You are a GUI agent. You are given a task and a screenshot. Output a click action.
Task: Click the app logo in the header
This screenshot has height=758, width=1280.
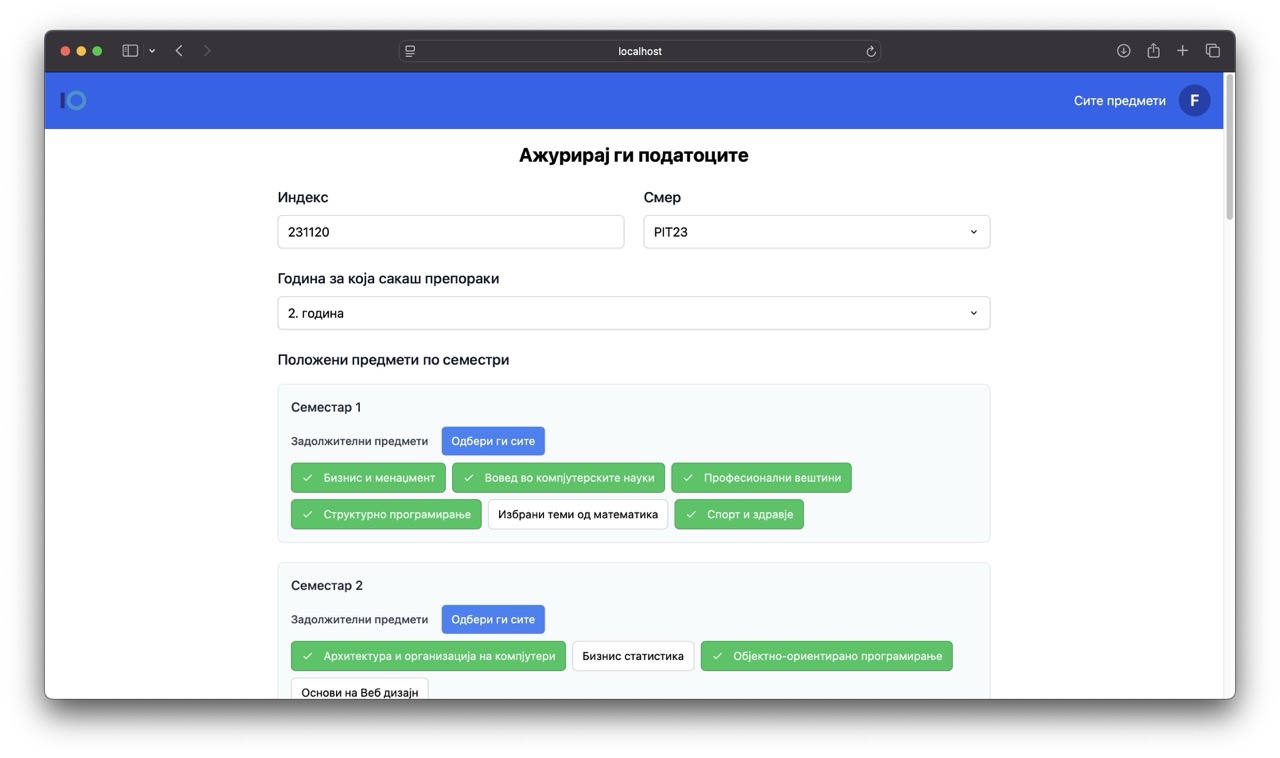click(x=74, y=100)
